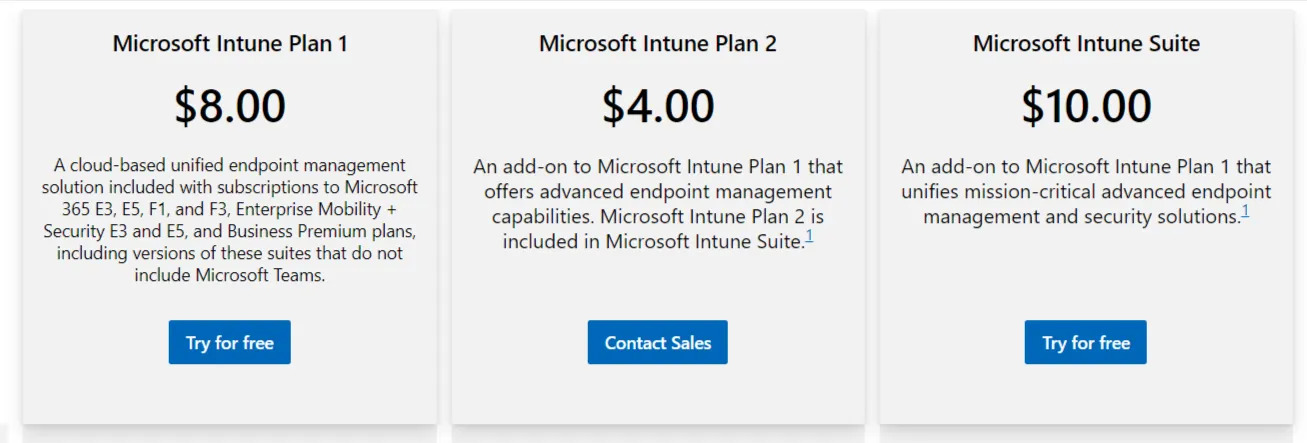1307x443 pixels.
Task: Click the Contact Sales button
Action: [x=658, y=342]
